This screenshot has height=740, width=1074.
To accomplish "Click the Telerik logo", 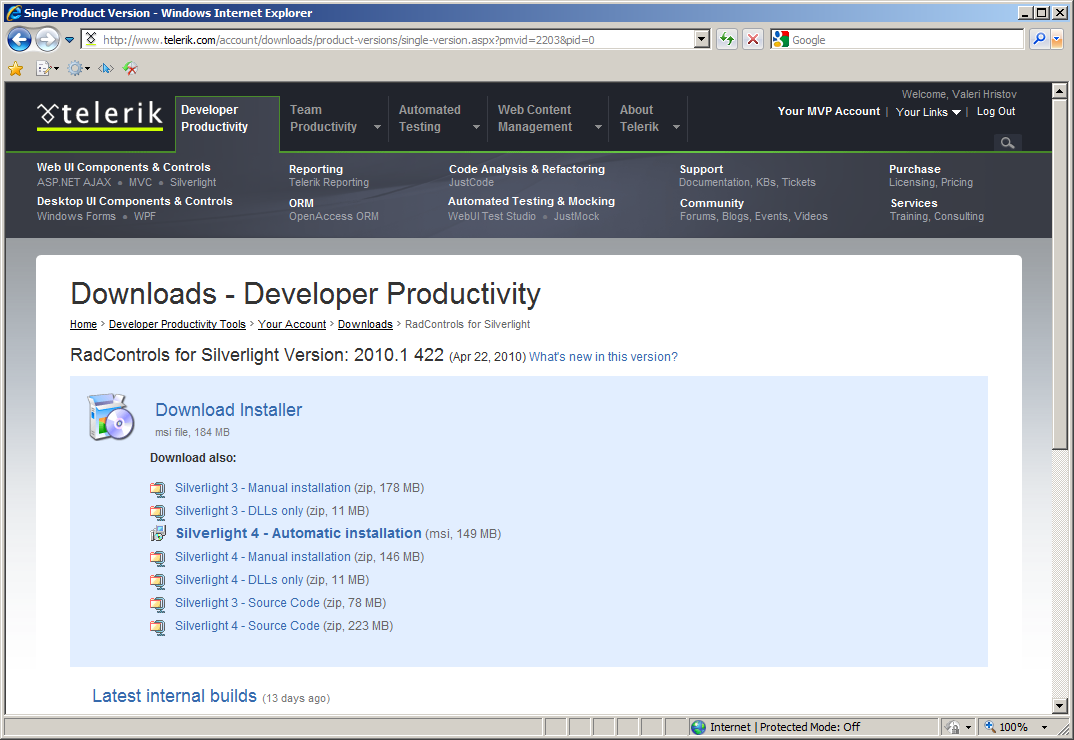I will (100, 114).
